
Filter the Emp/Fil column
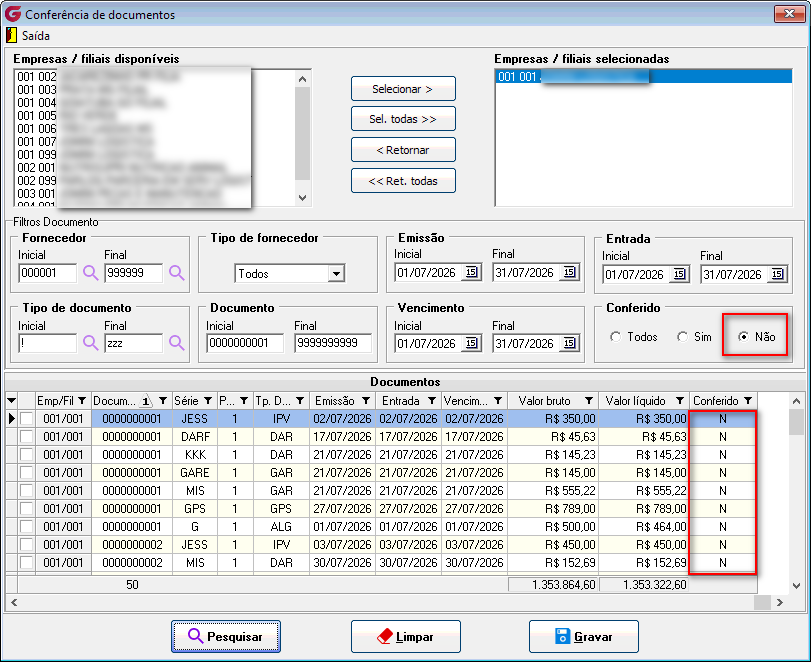coord(82,401)
